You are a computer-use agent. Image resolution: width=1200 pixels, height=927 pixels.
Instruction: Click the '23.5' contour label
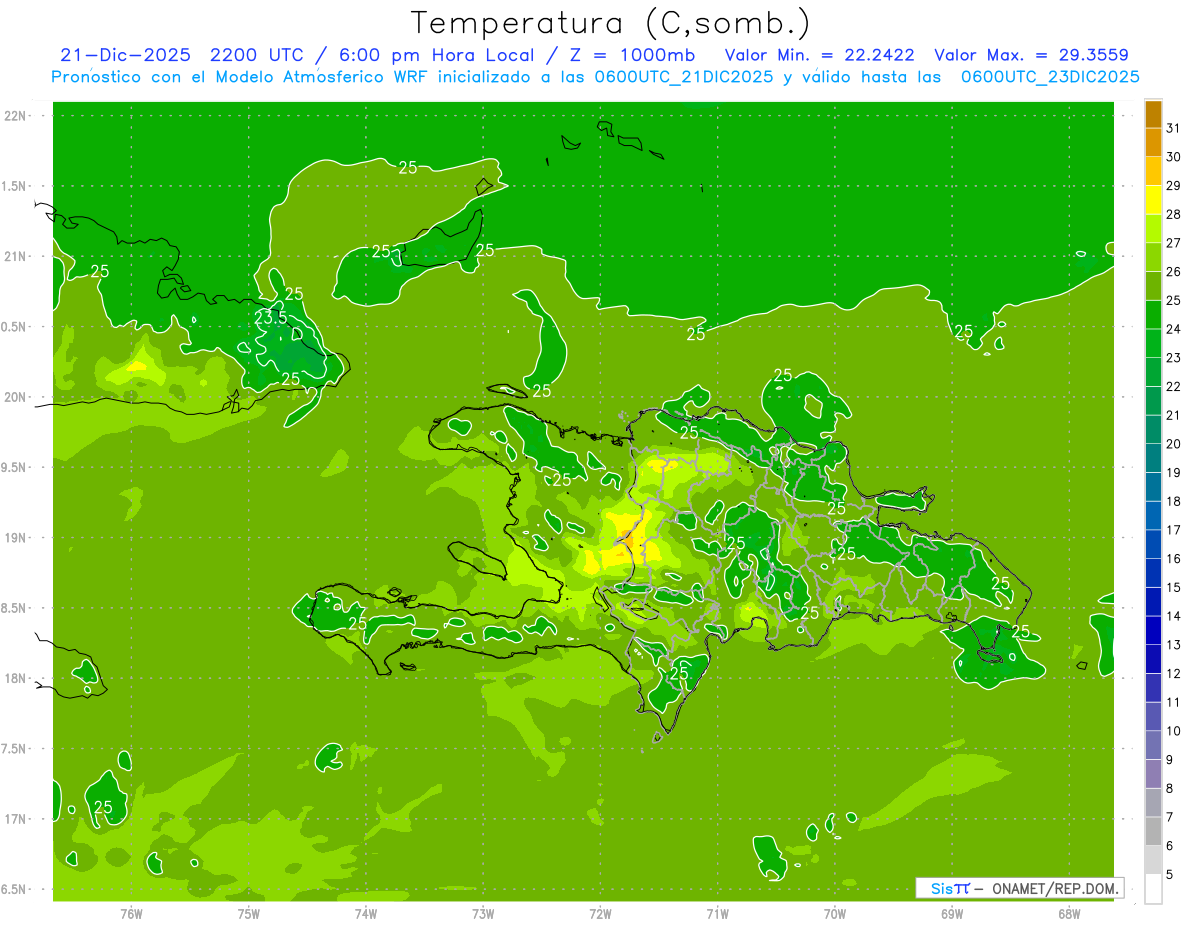tap(270, 317)
